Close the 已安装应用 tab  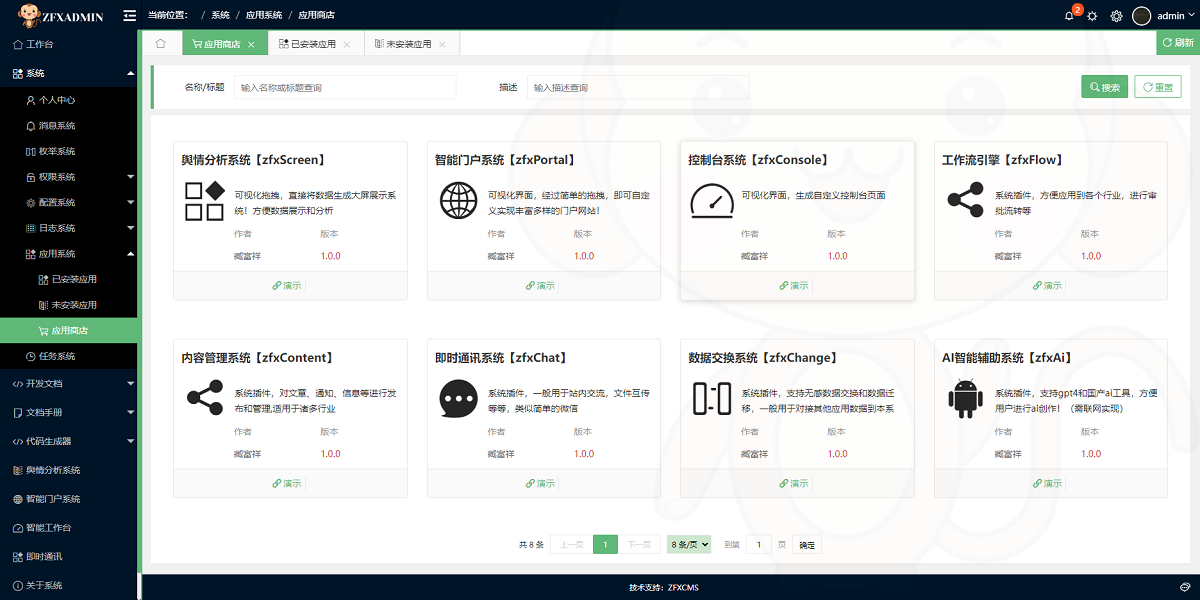[347, 44]
